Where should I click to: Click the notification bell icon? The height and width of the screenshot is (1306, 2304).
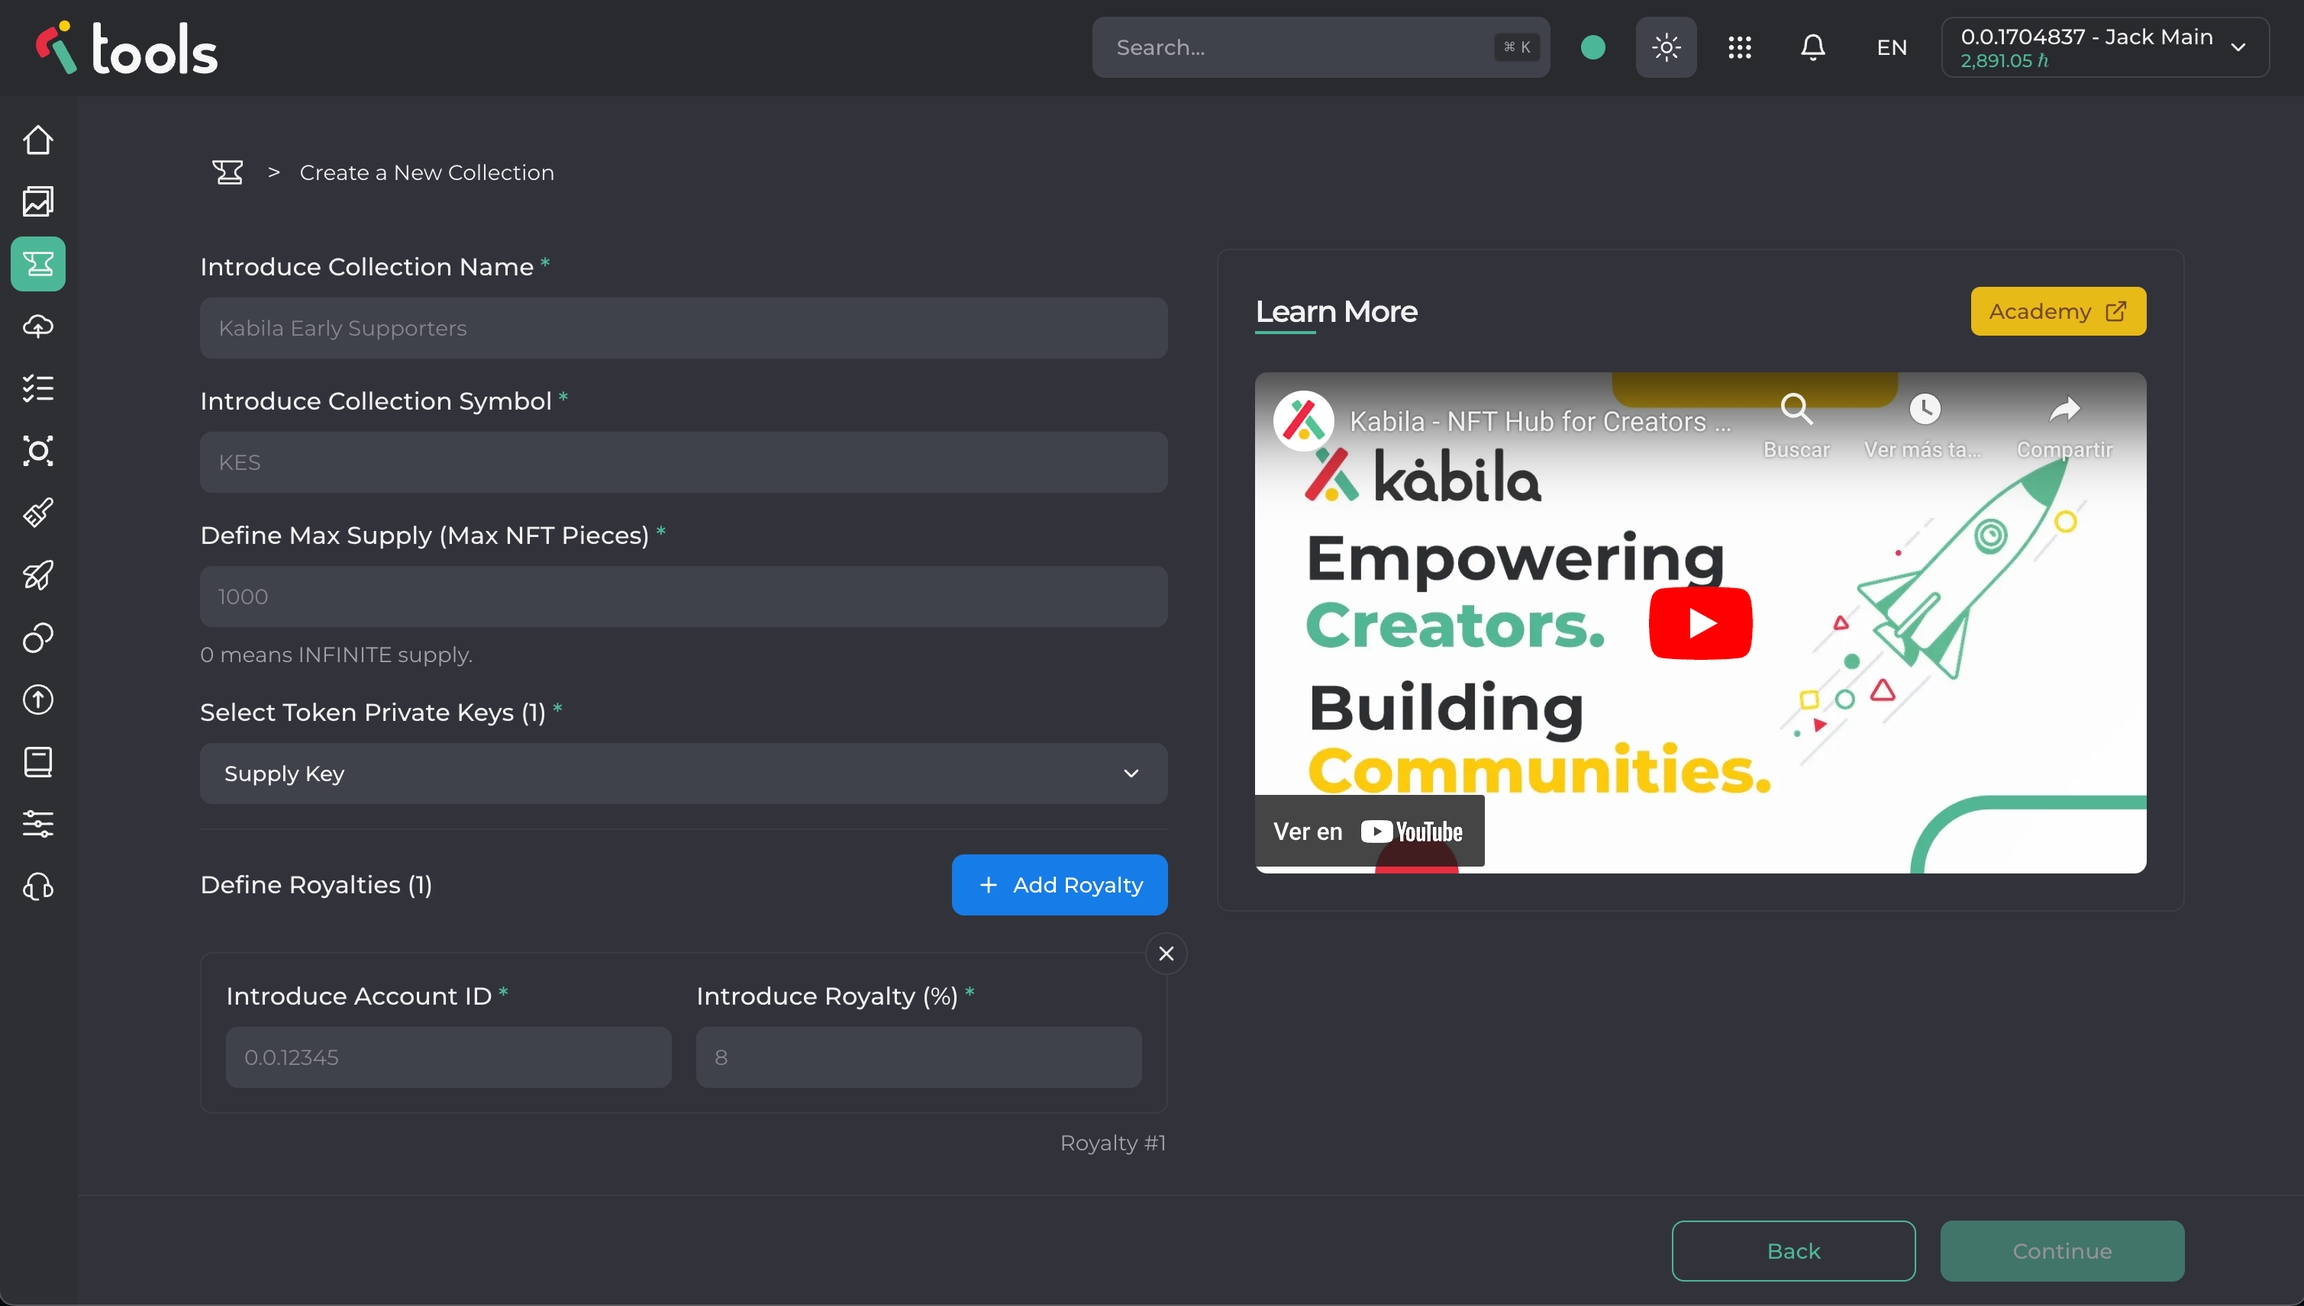(1812, 47)
